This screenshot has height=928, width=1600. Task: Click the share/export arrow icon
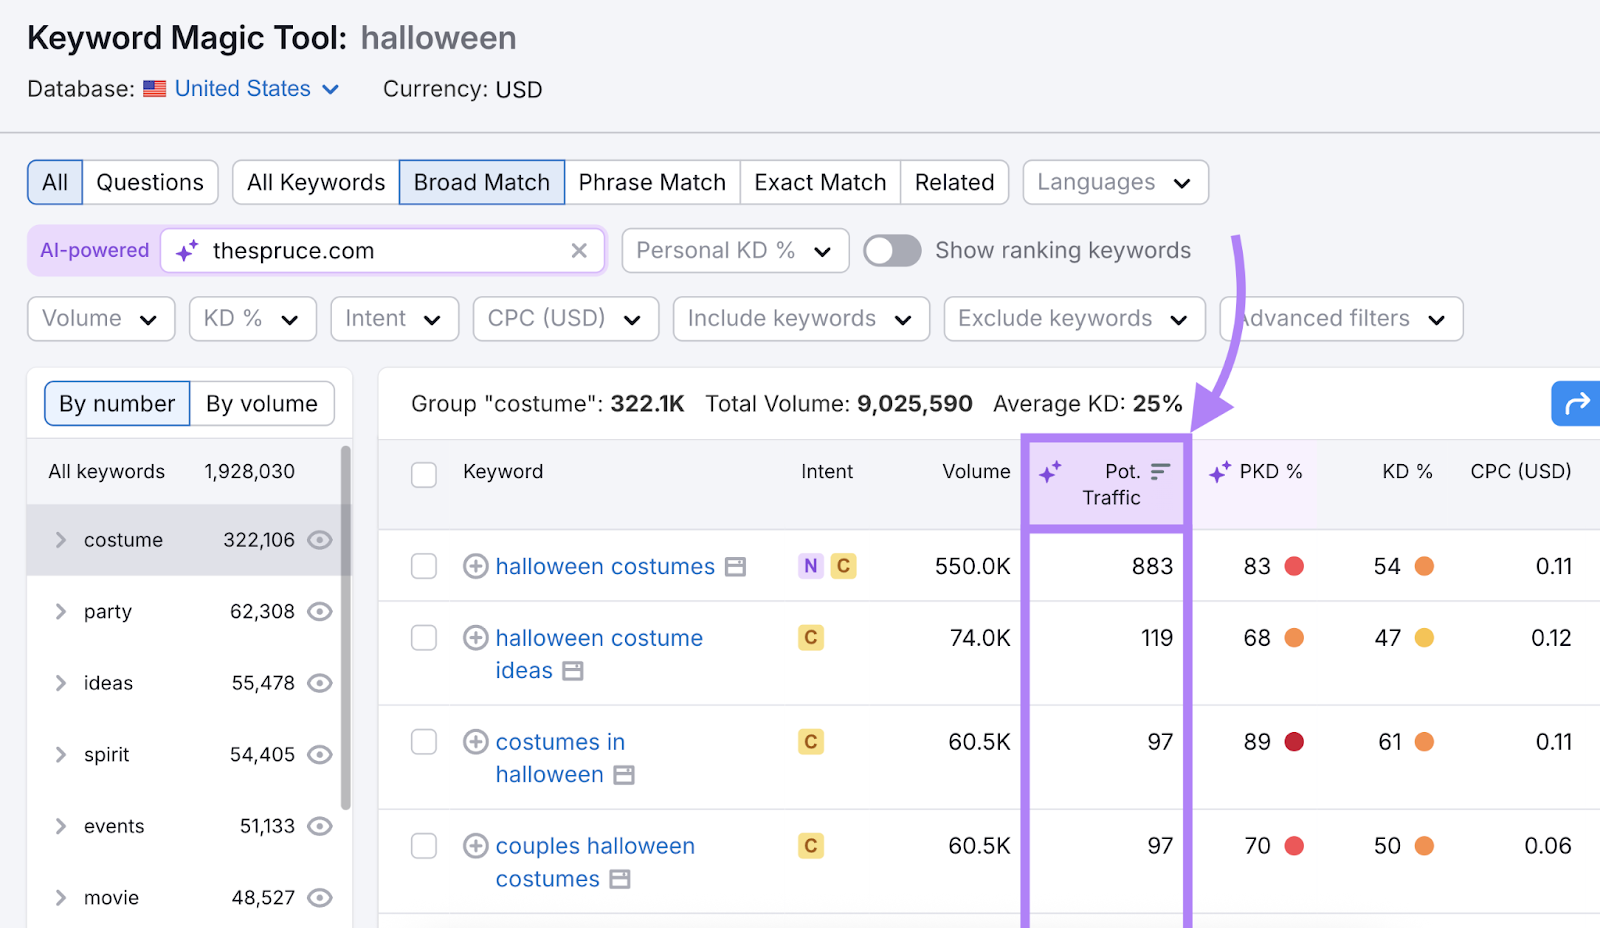pos(1575,404)
